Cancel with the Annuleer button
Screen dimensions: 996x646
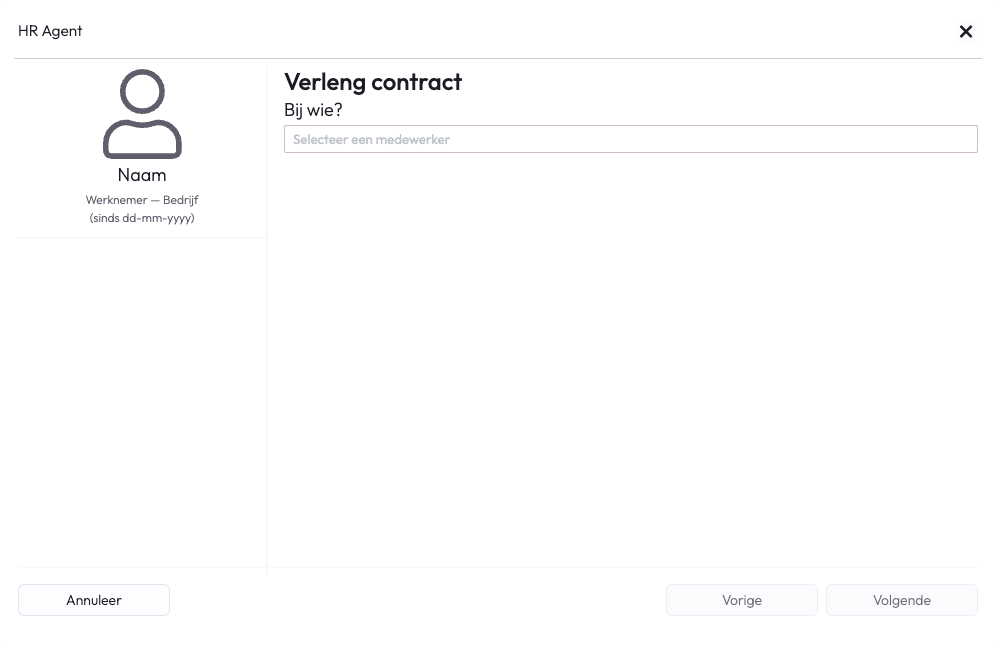click(94, 600)
